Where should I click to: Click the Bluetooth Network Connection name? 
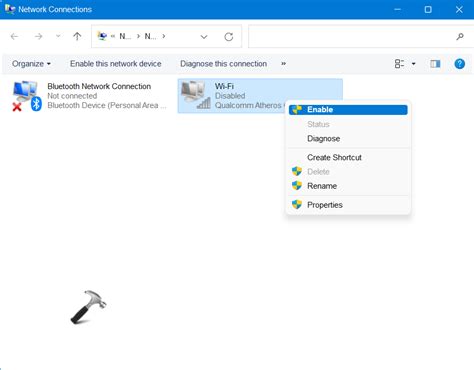coord(99,86)
